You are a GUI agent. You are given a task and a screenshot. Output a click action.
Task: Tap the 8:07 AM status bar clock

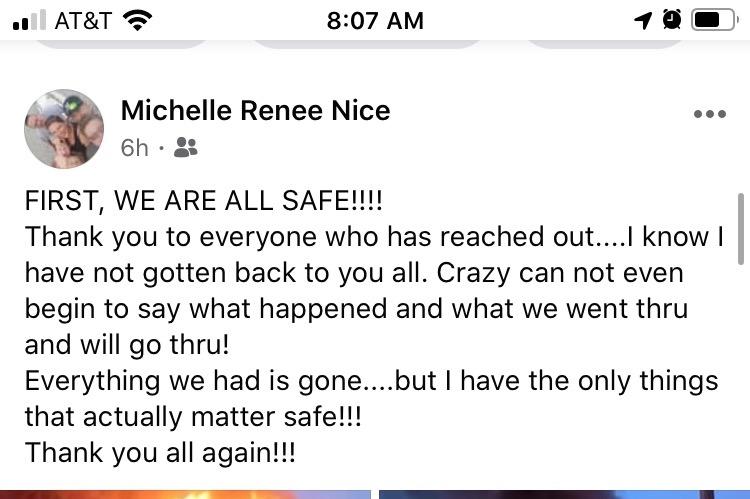[375, 20]
